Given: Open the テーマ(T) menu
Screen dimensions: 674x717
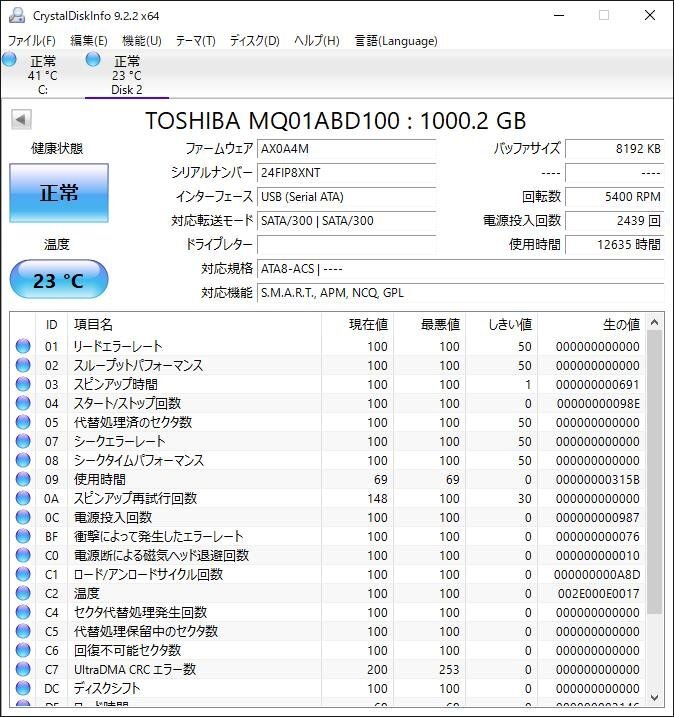Looking at the screenshot, I should [x=196, y=41].
